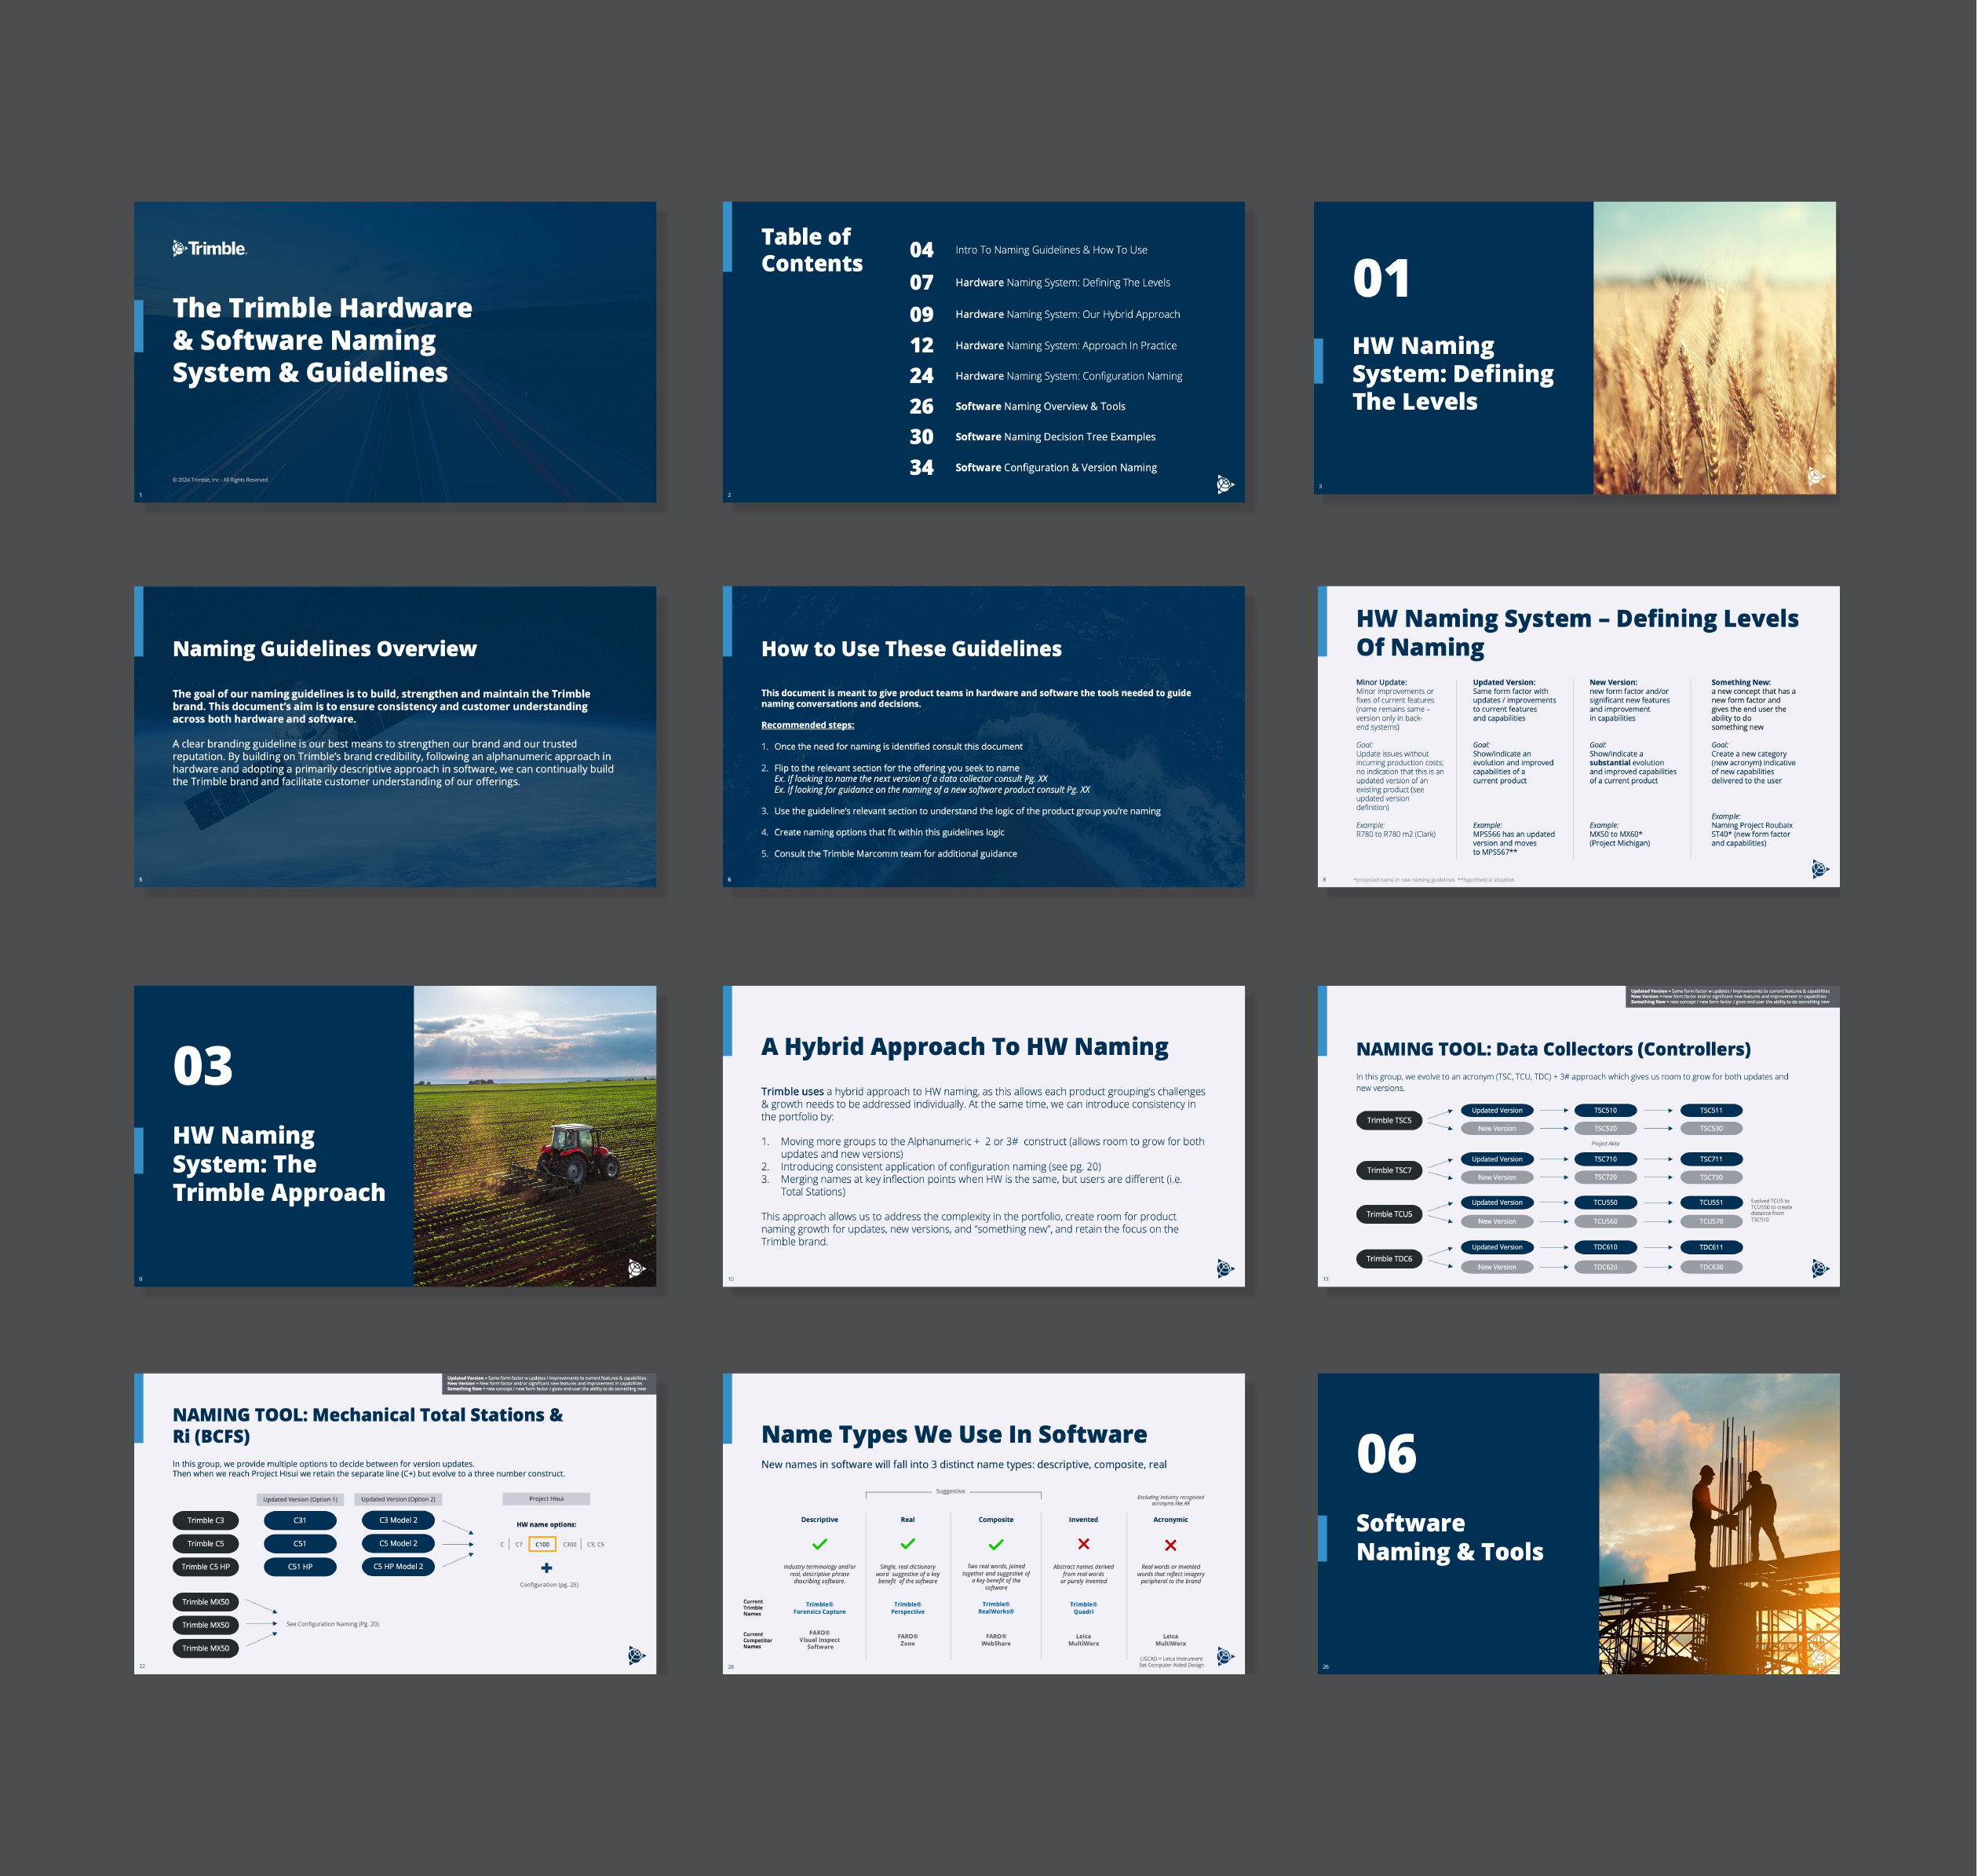Image resolution: width=1978 pixels, height=1876 pixels.
Task: Click the TSC511 pill
Action: [1711, 1110]
